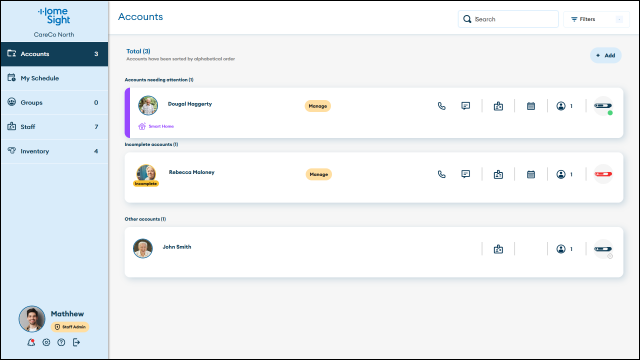
Task: Click CareCo North organization name
Action: click(54, 35)
